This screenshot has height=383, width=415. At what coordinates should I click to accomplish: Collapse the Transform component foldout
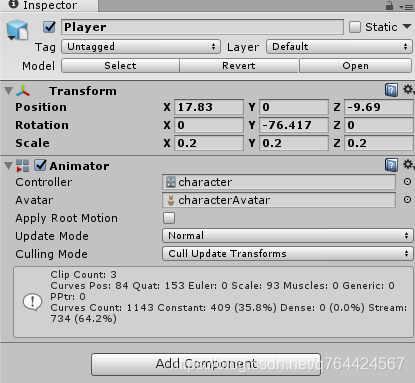coord(9,91)
